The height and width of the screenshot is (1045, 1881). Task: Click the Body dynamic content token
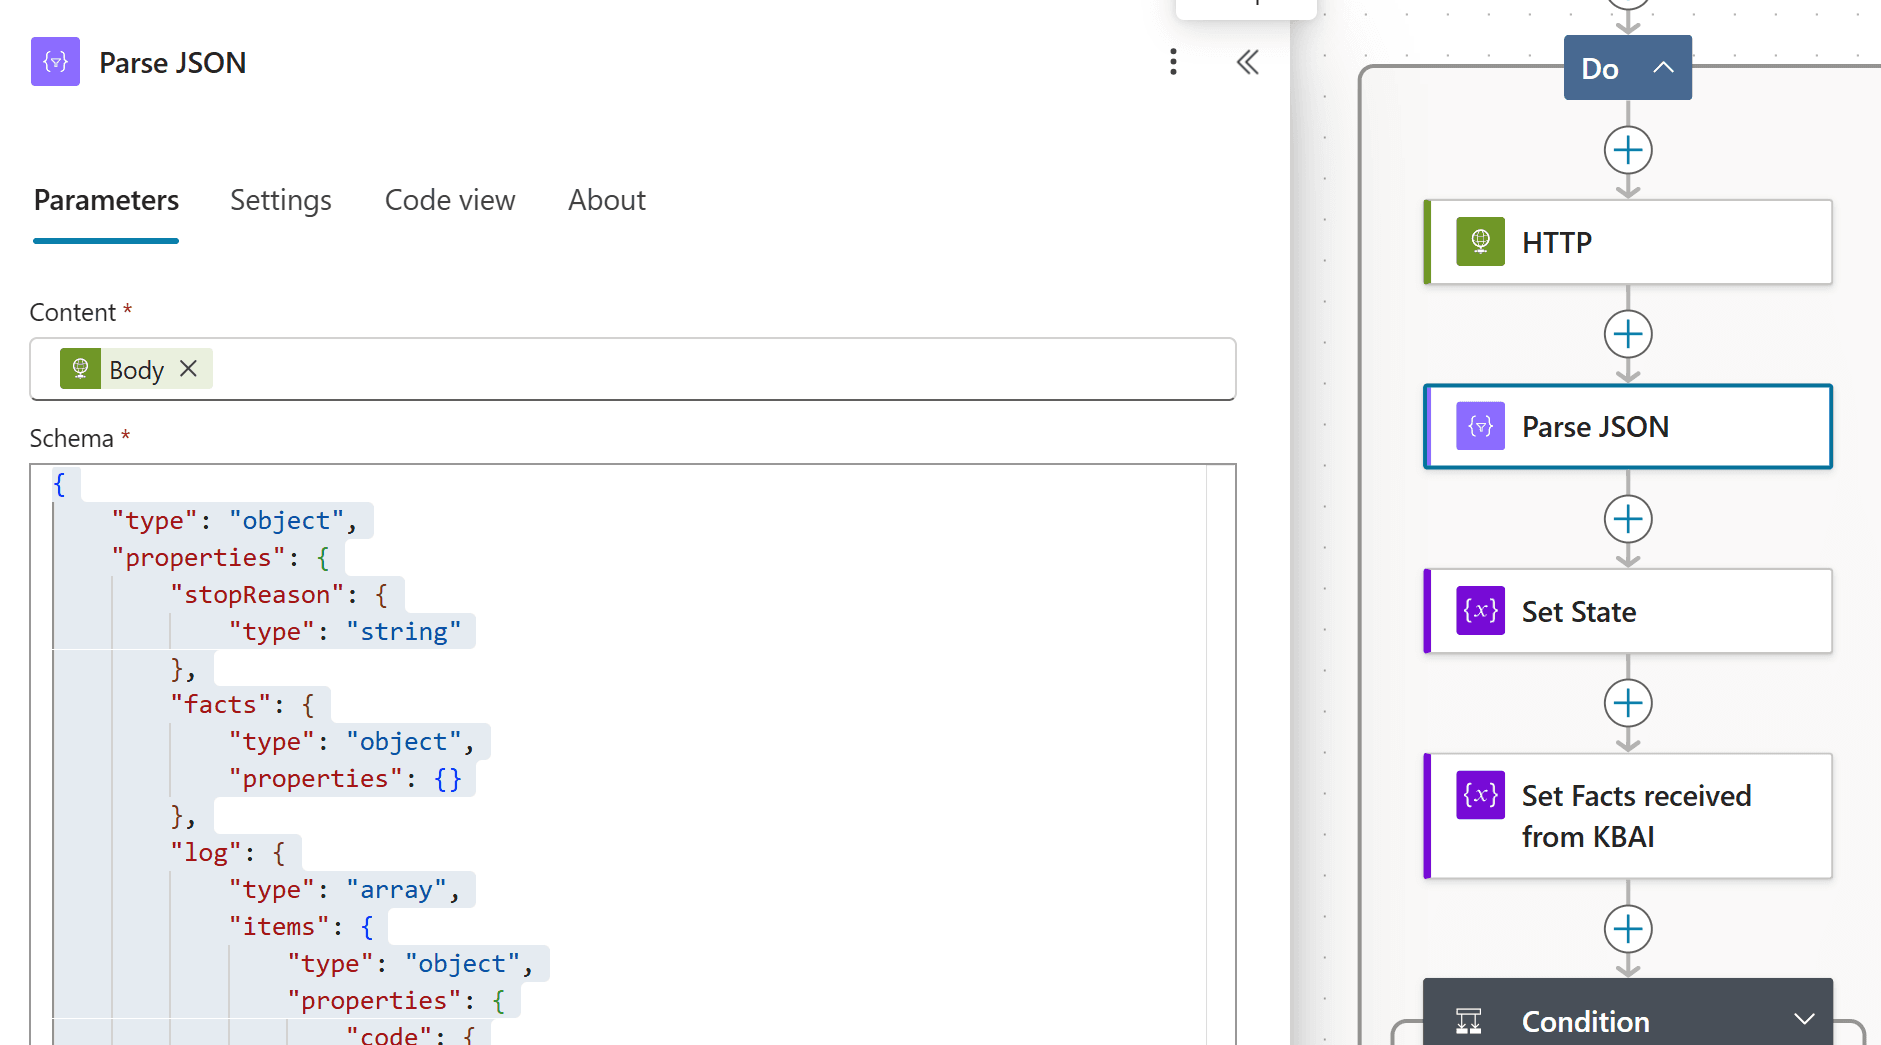[136, 369]
